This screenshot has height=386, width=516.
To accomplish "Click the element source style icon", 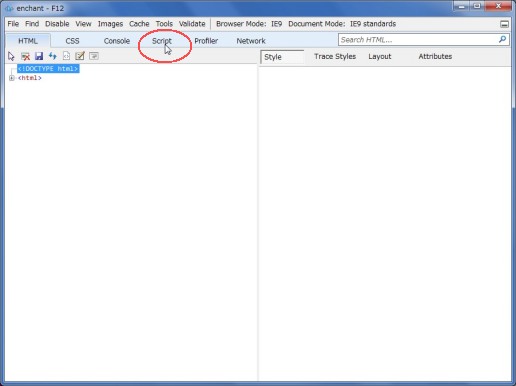I will (66, 56).
